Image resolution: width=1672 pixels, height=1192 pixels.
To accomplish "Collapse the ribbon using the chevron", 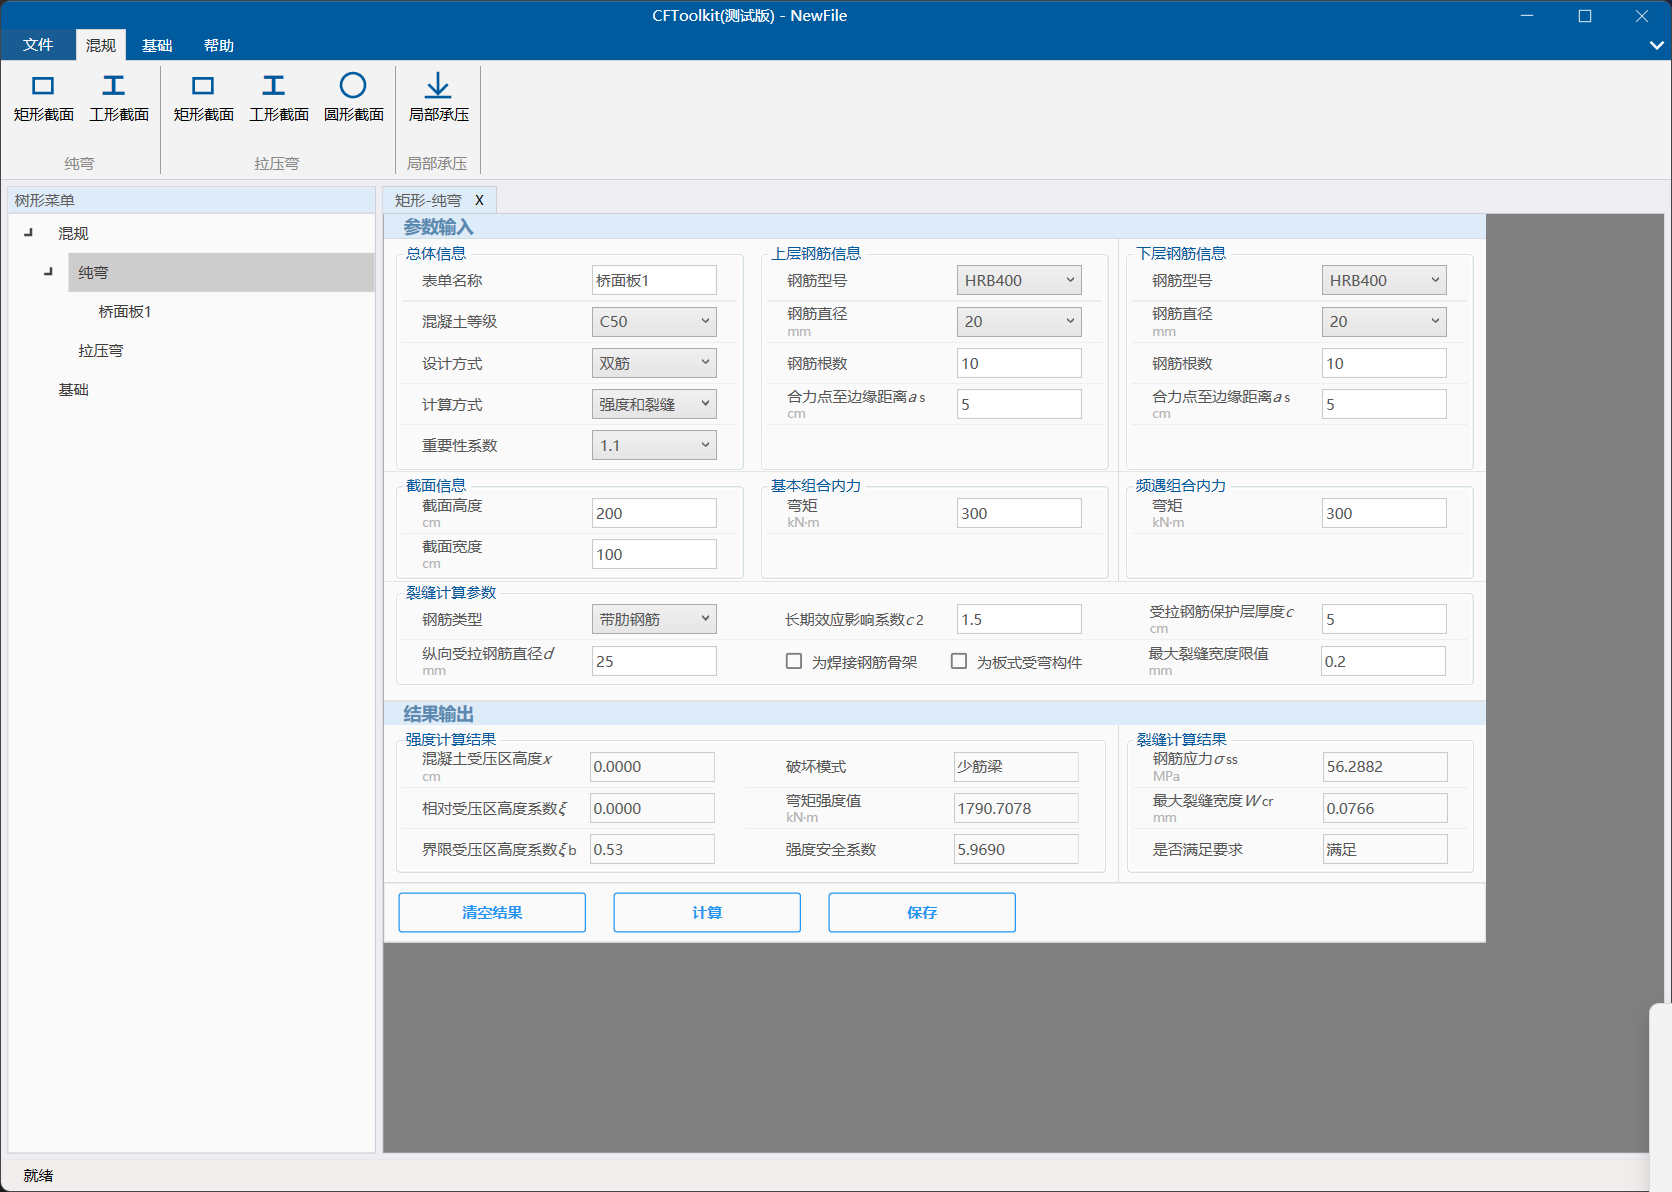I will 1655,44.
